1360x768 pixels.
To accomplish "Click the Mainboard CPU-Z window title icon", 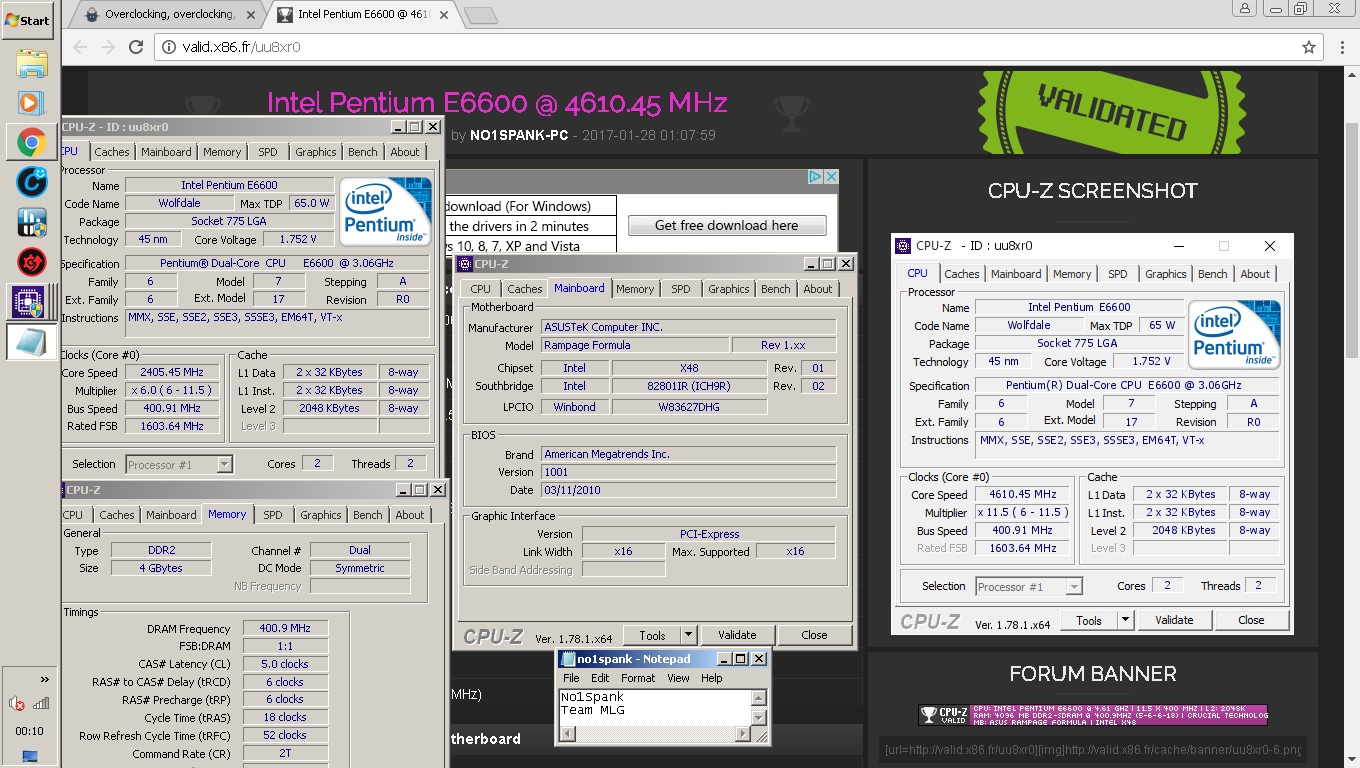I will point(465,264).
